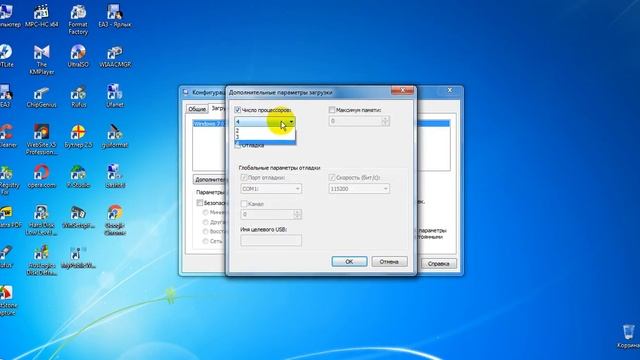
Task: Select the Auslogics Disk Defrag icon
Action: point(41,261)
